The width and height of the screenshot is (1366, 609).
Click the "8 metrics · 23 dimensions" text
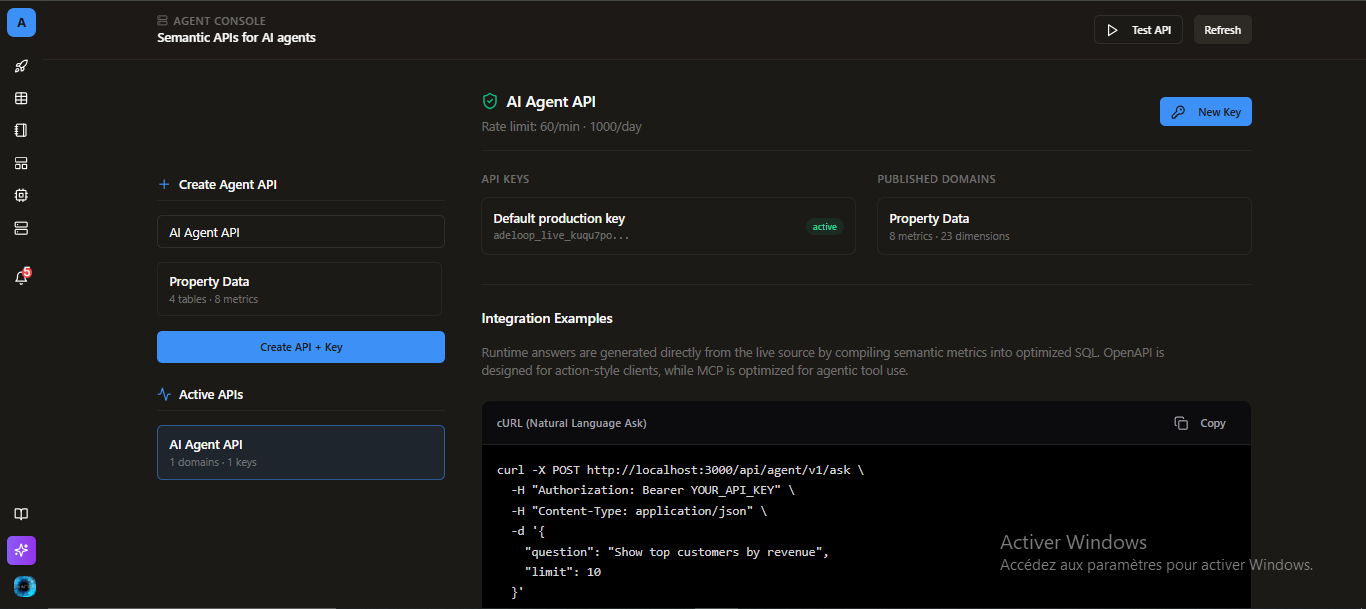click(x=949, y=236)
